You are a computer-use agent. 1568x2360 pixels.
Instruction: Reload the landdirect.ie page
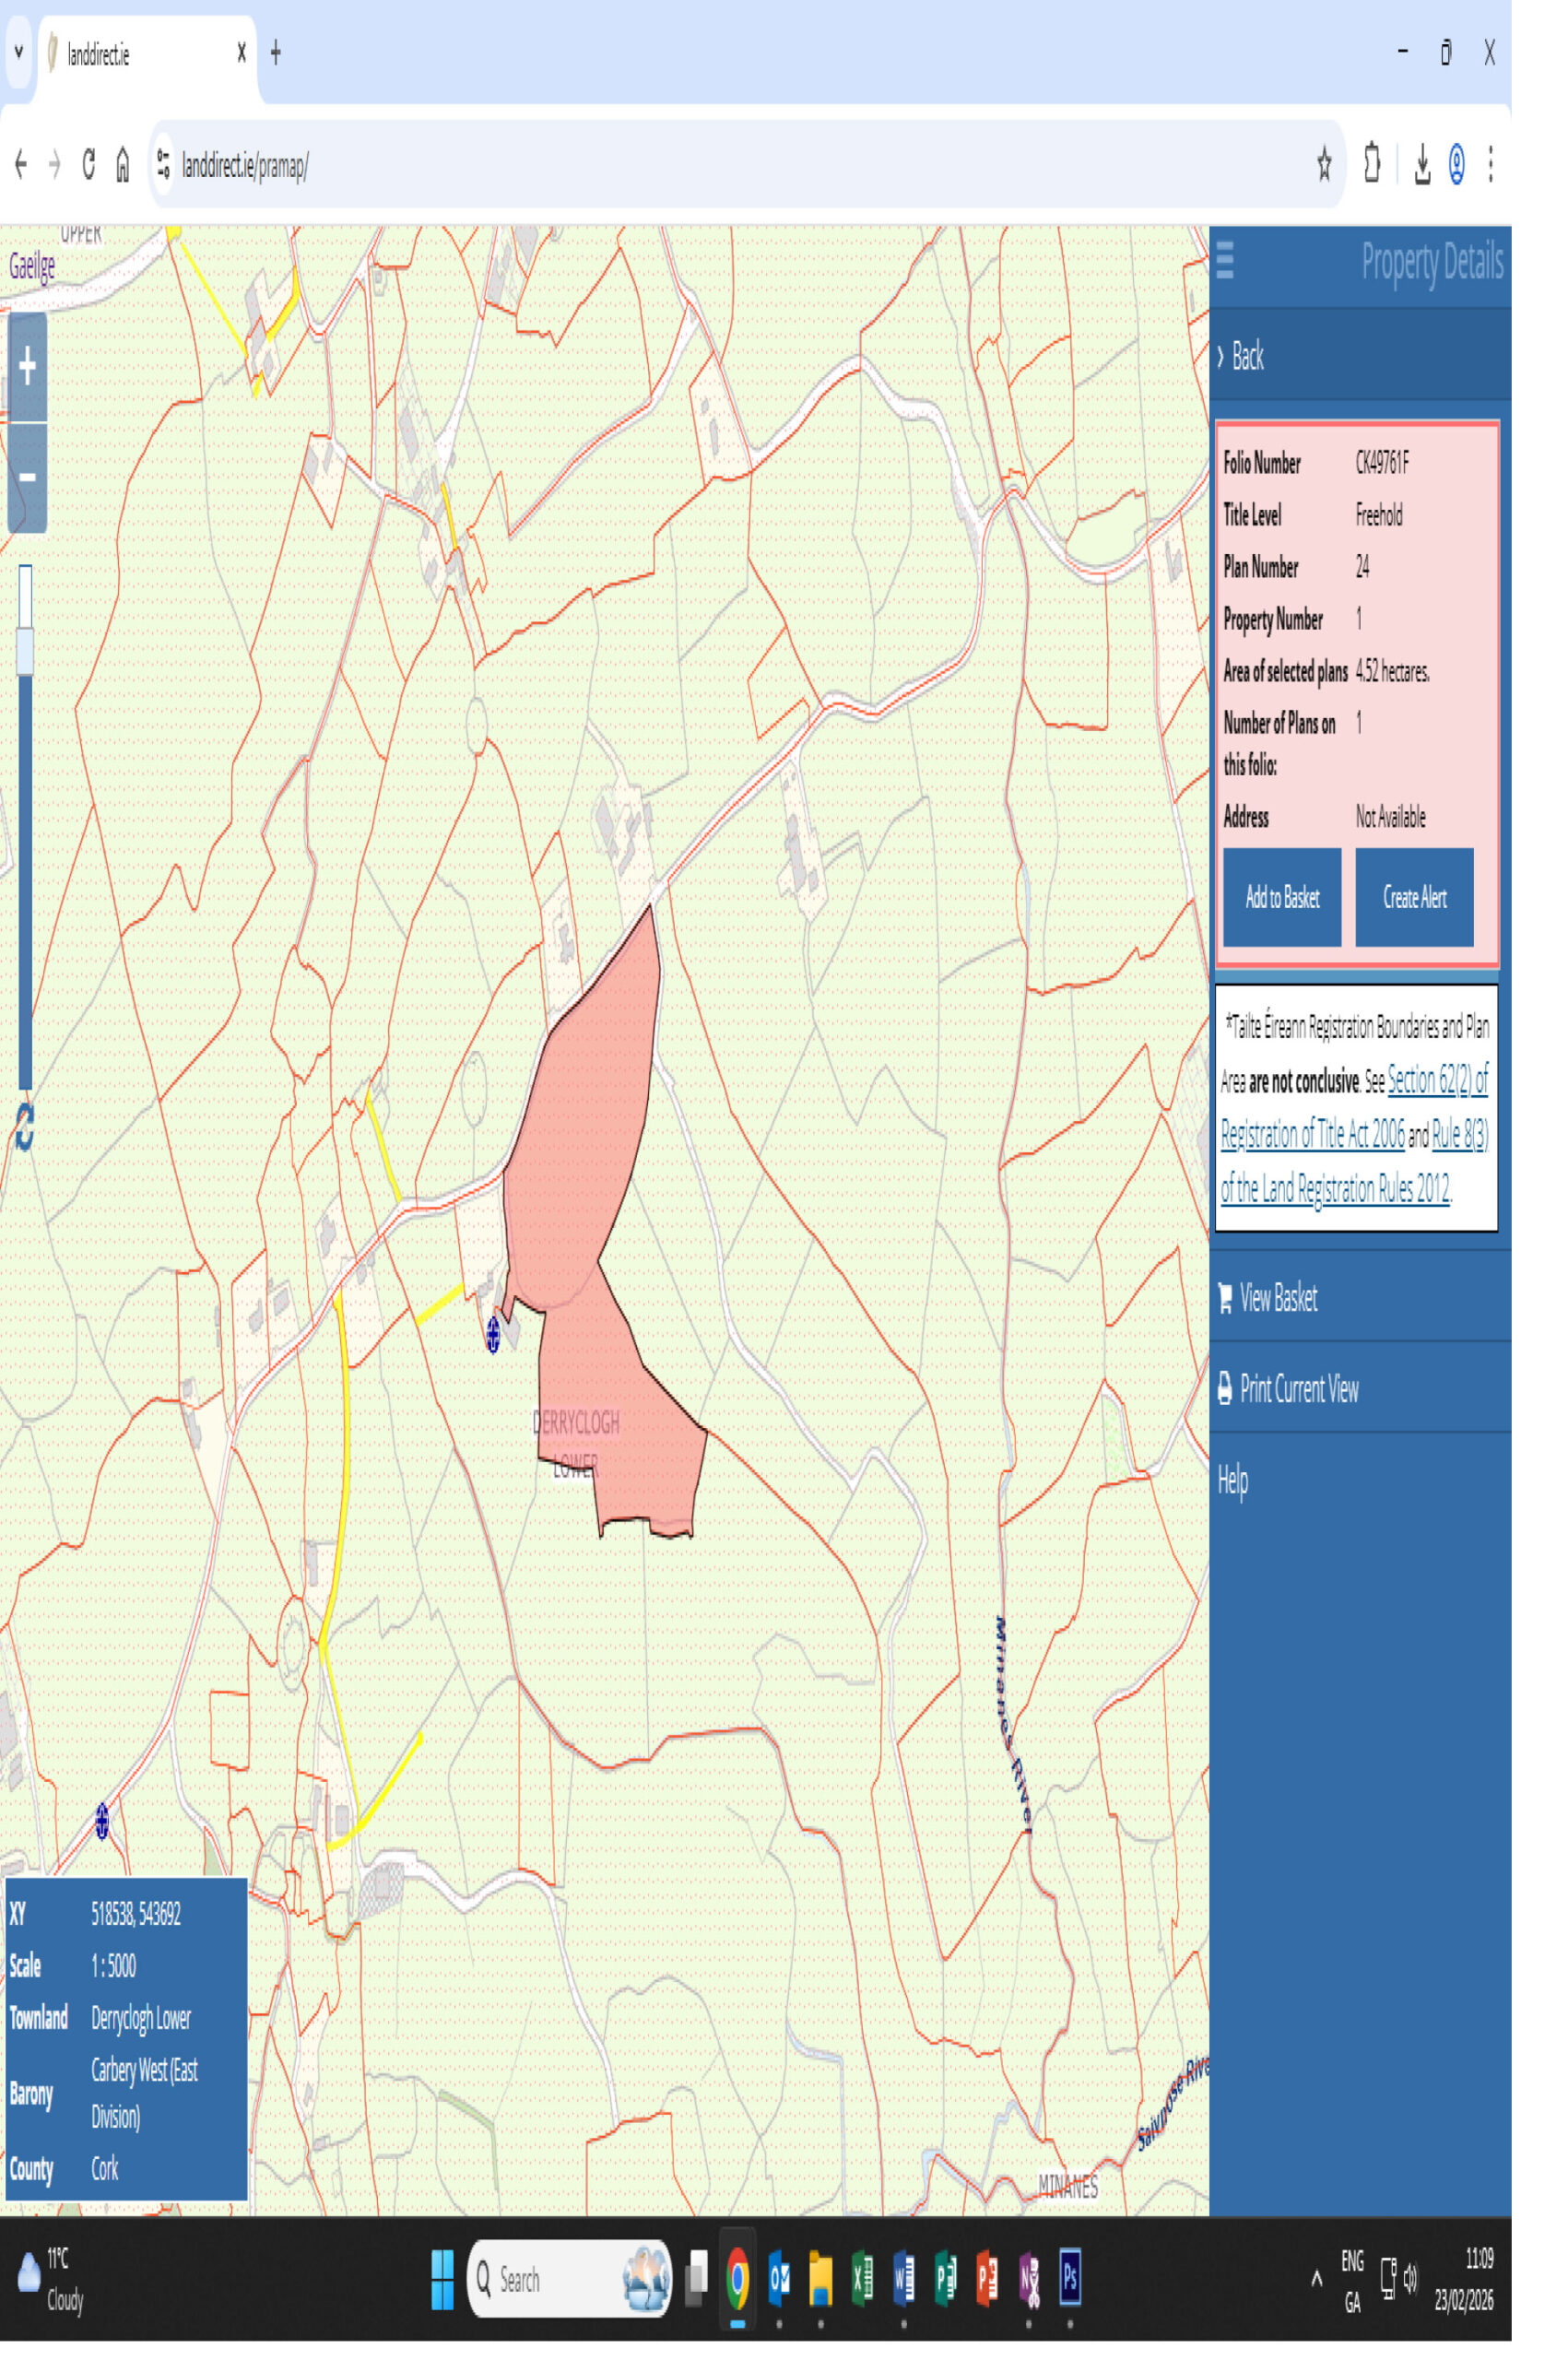coord(89,164)
